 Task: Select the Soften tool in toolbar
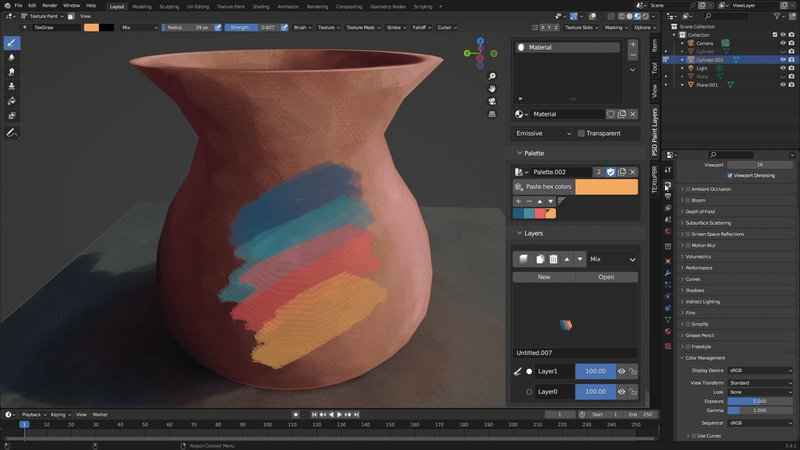click(12, 57)
